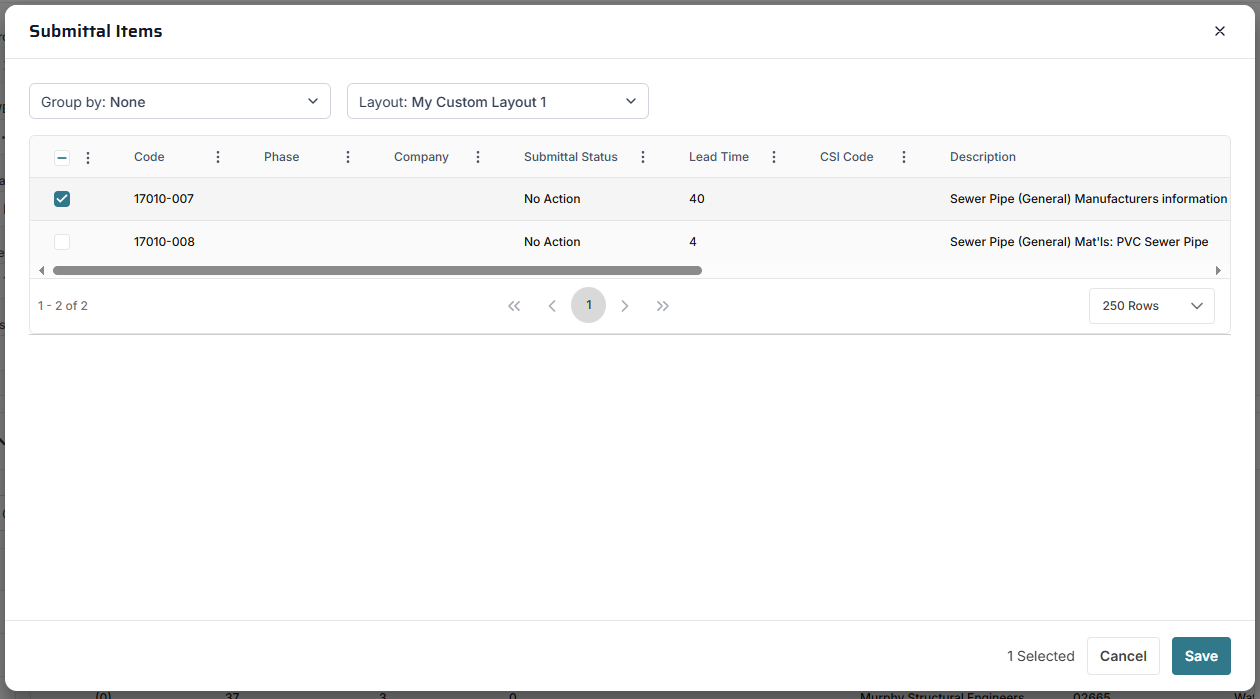This screenshot has height=699, width=1260.
Task: Go to the last page of results
Action: [x=663, y=306]
